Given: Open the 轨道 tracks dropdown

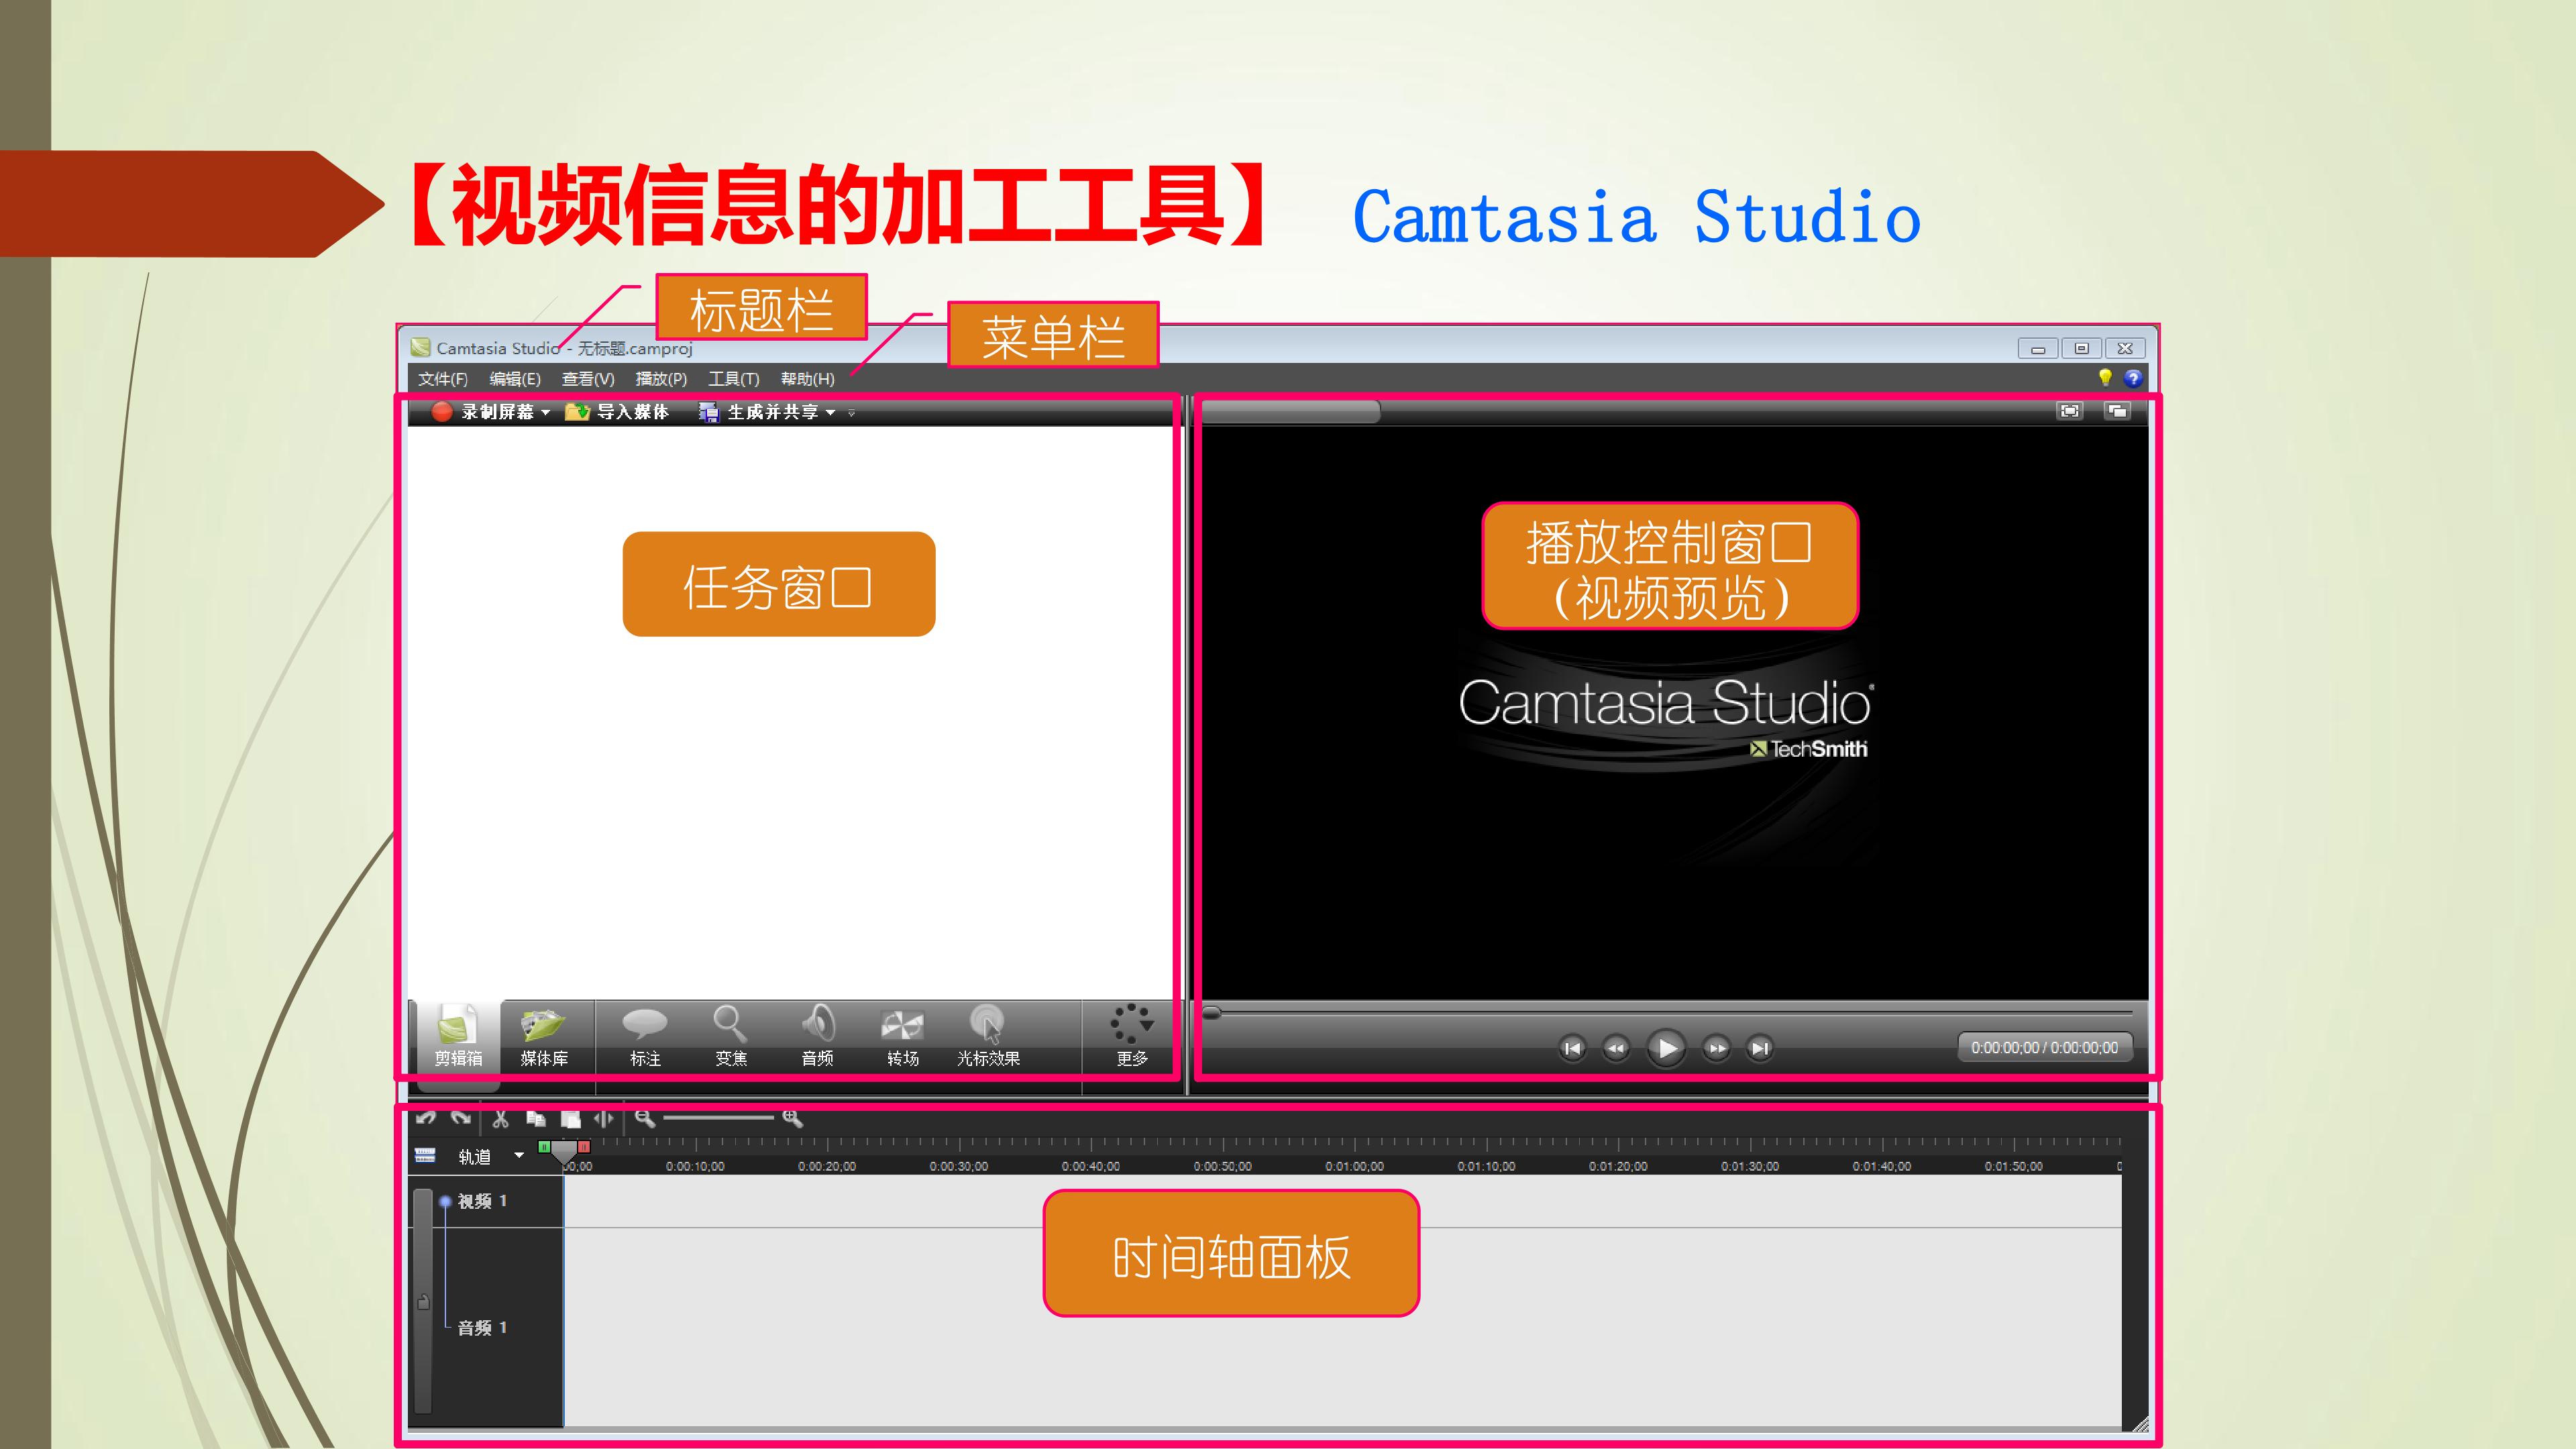Looking at the screenshot, I should (x=519, y=1156).
